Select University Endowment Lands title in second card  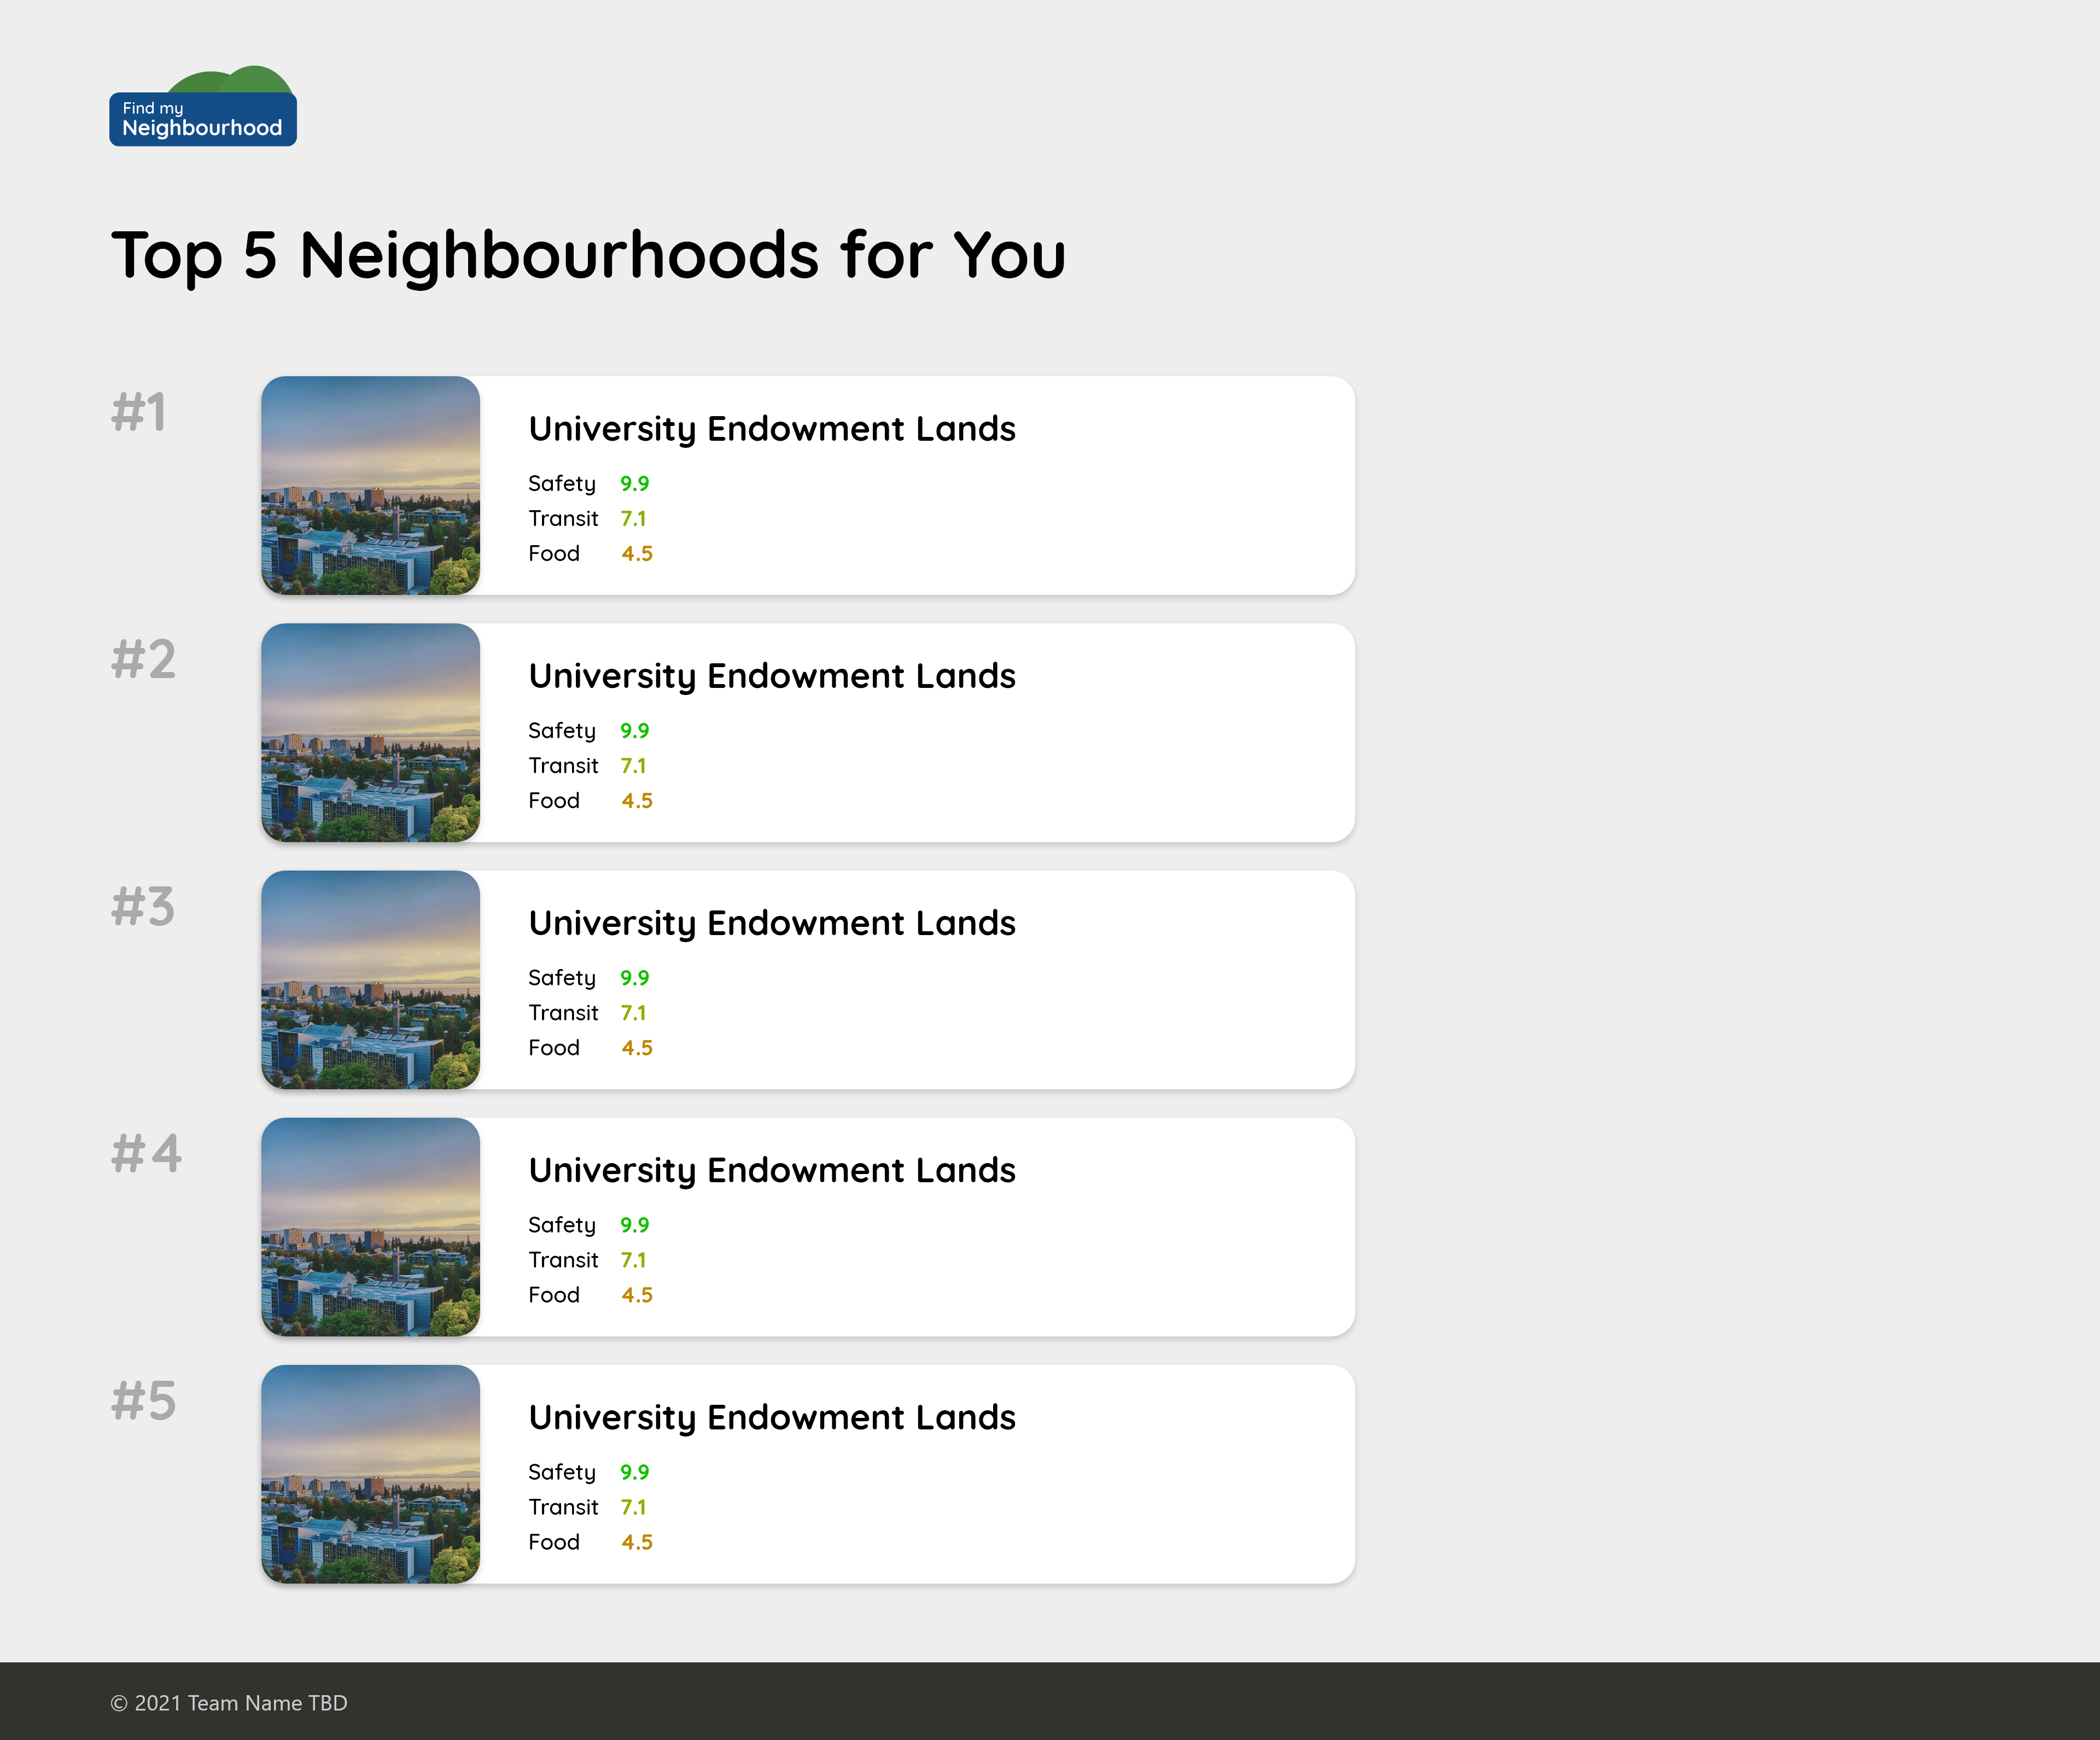pos(771,676)
